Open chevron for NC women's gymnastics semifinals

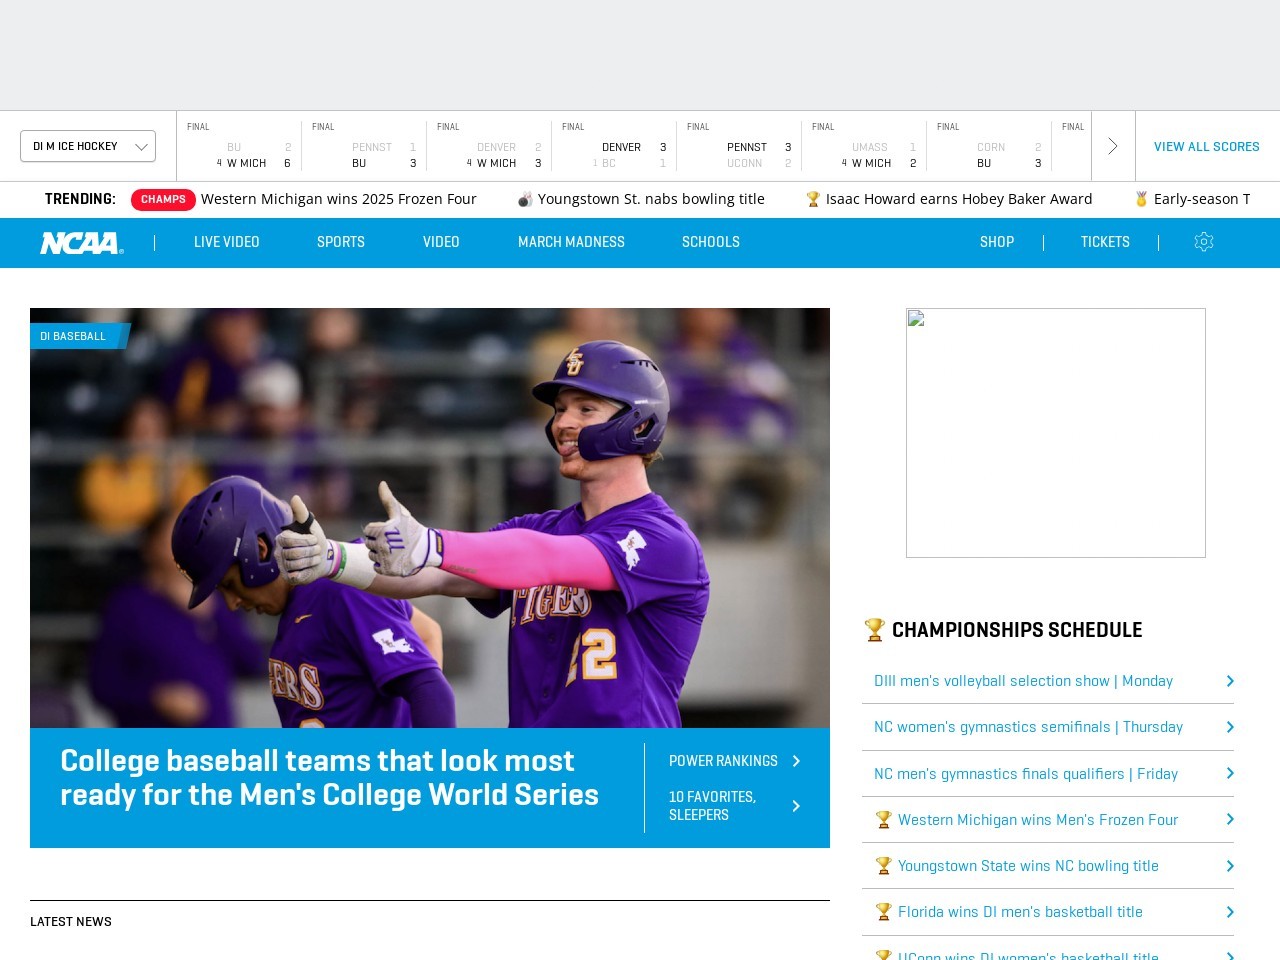1230,727
